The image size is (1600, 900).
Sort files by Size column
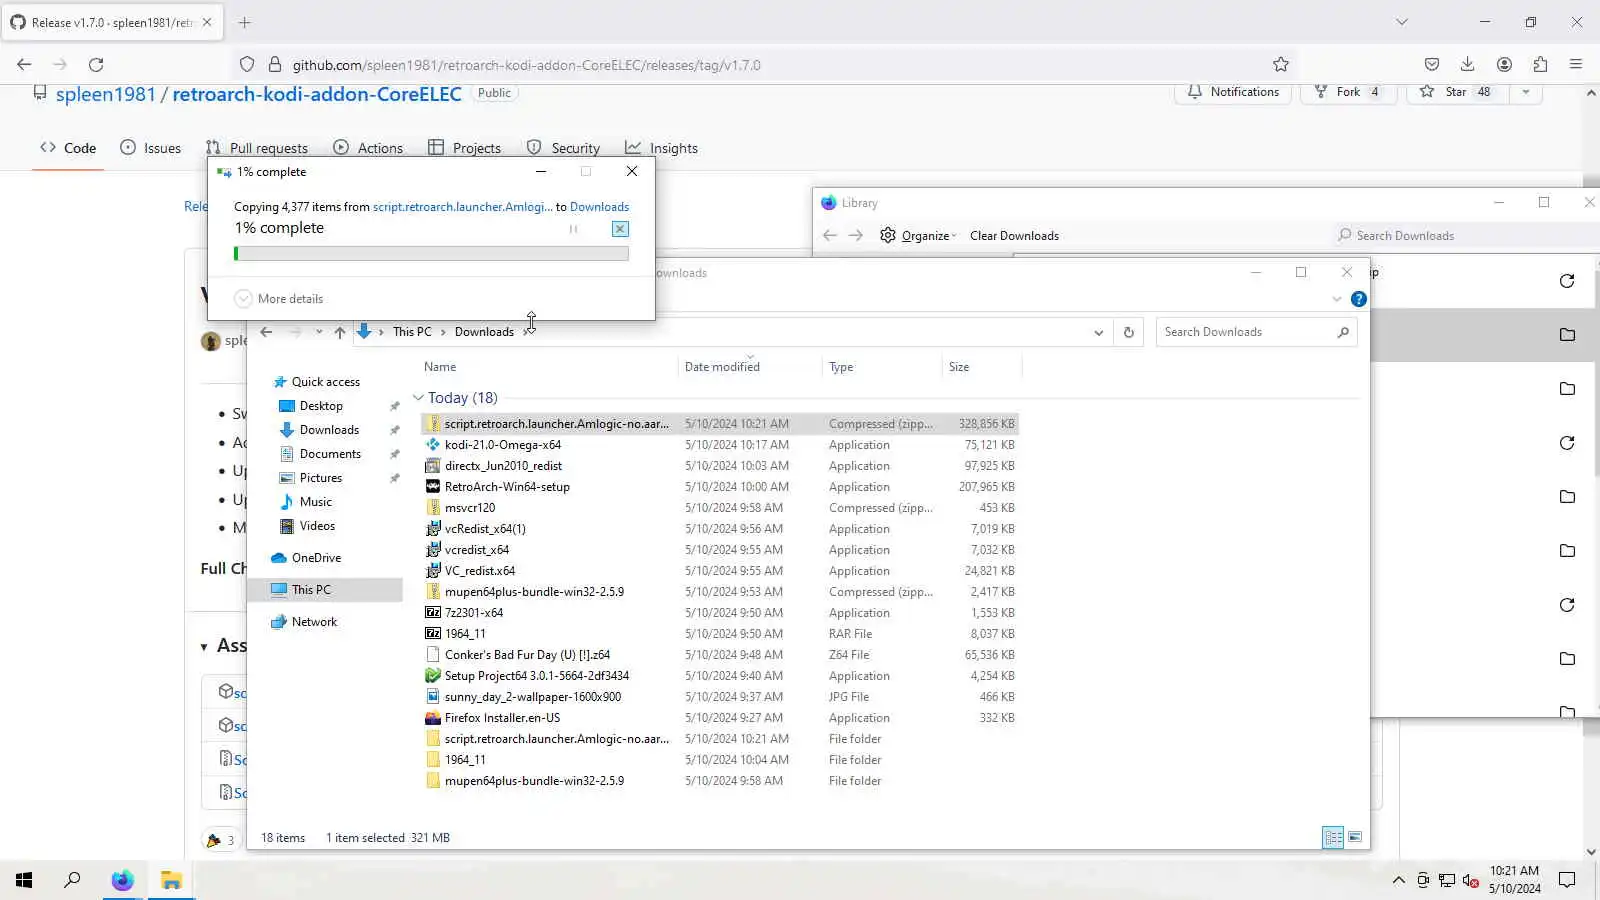pyautogui.click(x=959, y=367)
